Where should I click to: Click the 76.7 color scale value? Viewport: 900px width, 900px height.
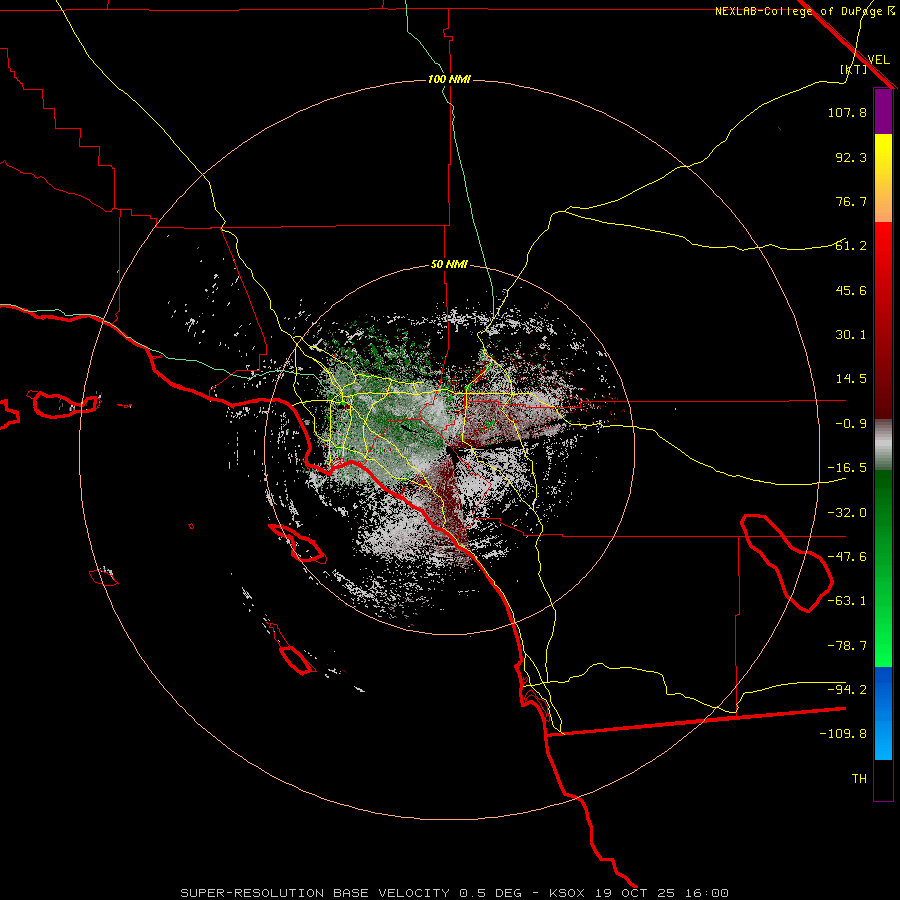tap(851, 201)
